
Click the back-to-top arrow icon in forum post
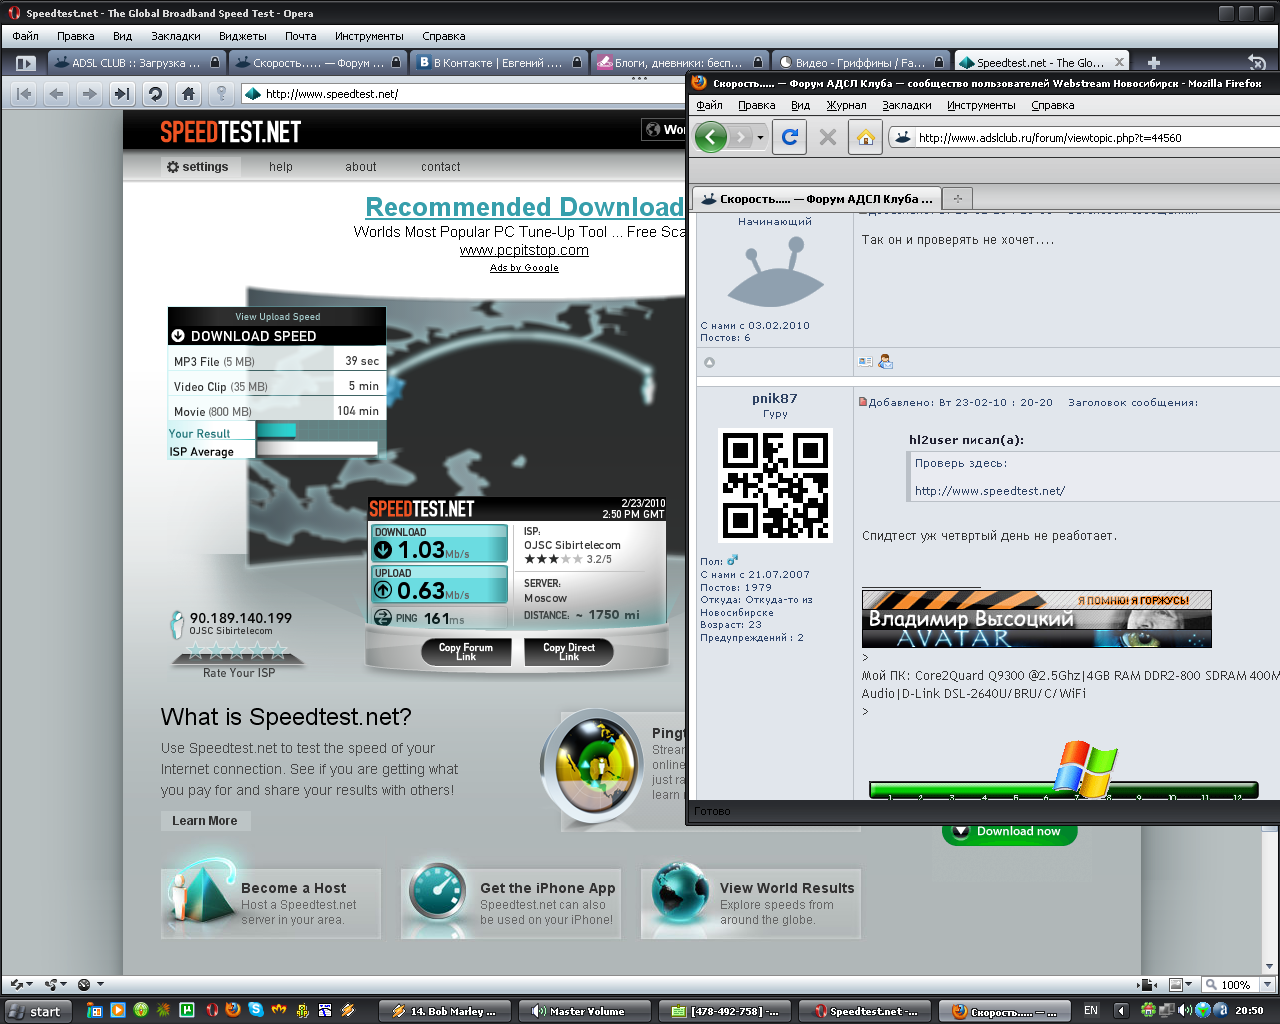(709, 362)
